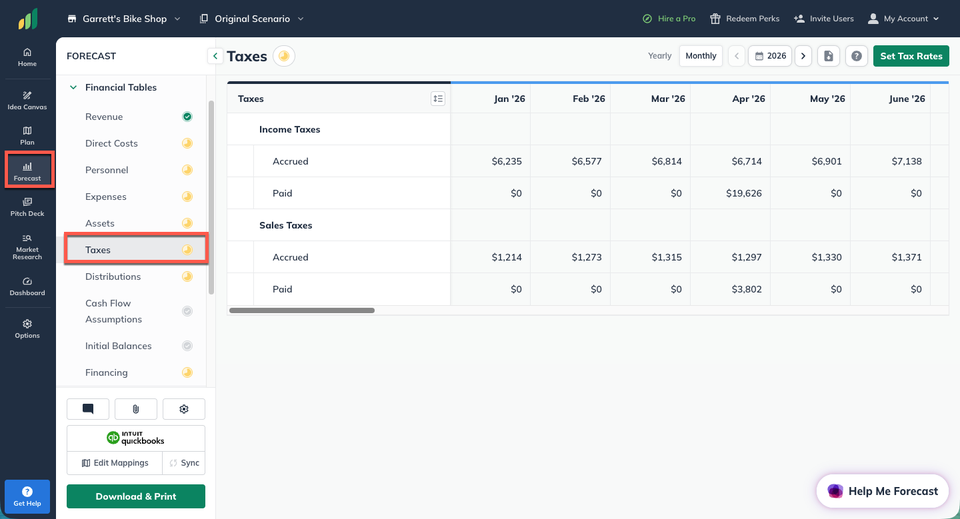
Task: Click the Set Tax Rates button
Action: pyautogui.click(x=911, y=56)
